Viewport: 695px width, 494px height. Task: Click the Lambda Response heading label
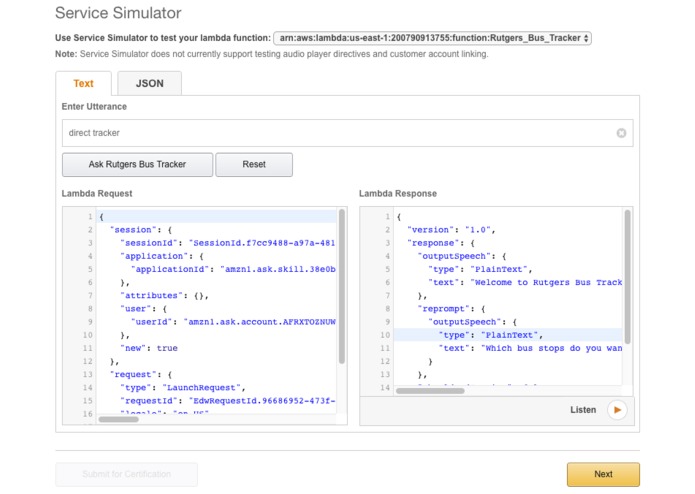click(x=398, y=194)
